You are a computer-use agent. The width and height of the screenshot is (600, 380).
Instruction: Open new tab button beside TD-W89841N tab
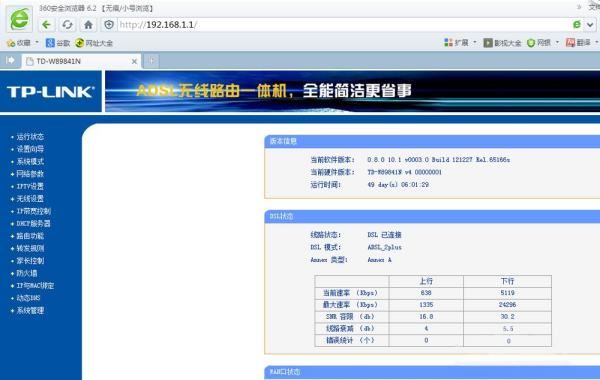pyautogui.click(x=152, y=60)
